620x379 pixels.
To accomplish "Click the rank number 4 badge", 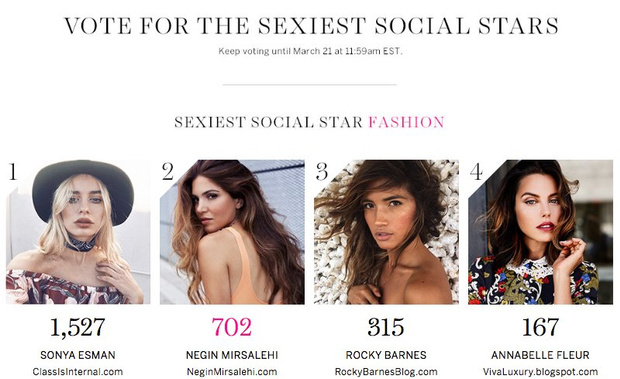I will tap(476, 172).
